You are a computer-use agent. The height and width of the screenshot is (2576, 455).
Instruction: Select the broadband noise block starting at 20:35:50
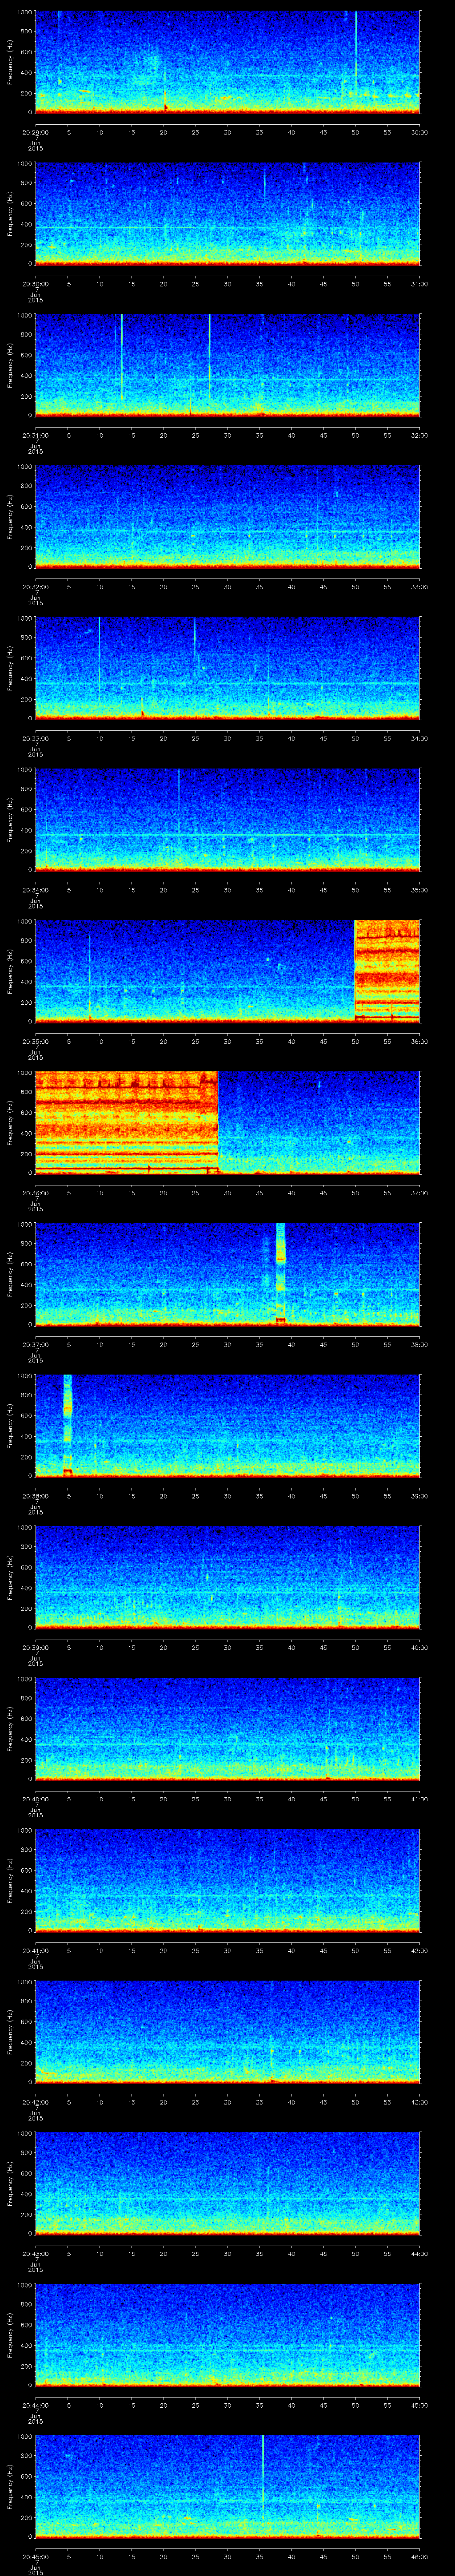point(388,970)
